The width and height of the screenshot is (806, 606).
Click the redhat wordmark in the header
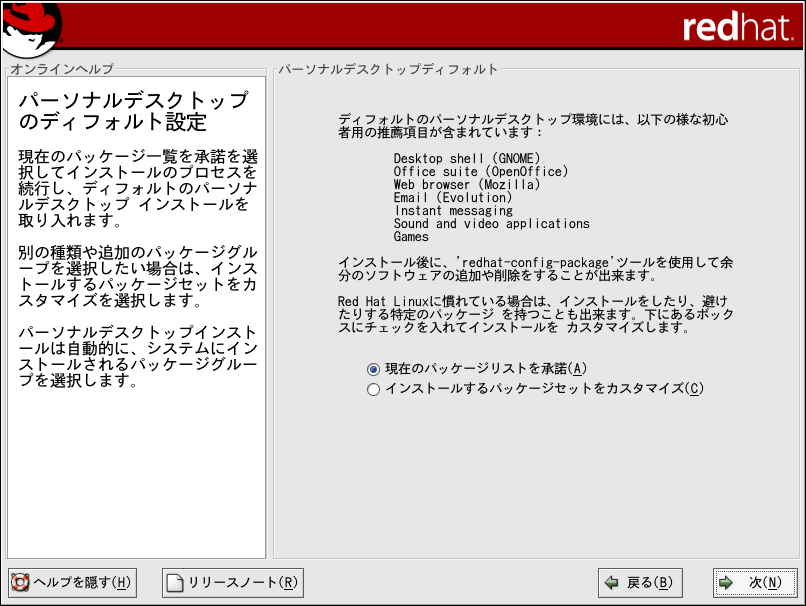(x=735, y=28)
